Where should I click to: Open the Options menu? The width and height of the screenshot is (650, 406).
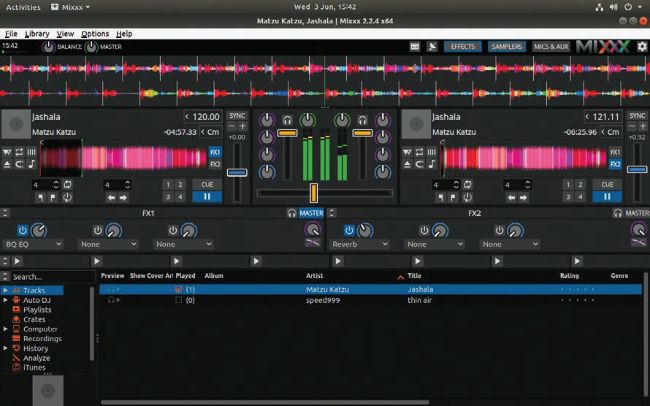pos(95,34)
